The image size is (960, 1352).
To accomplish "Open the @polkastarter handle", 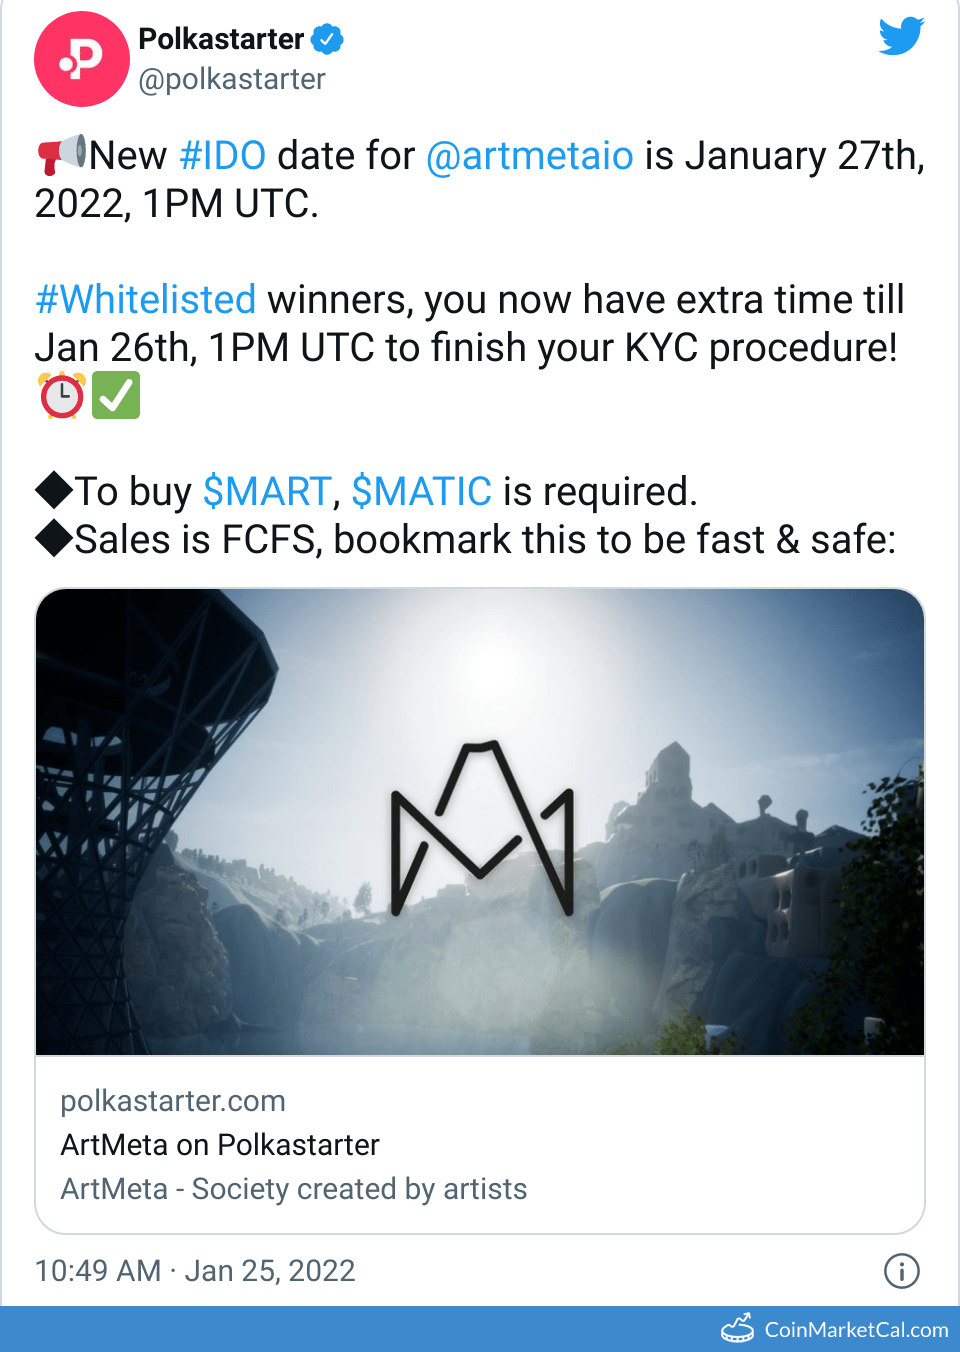I will [x=232, y=79].
